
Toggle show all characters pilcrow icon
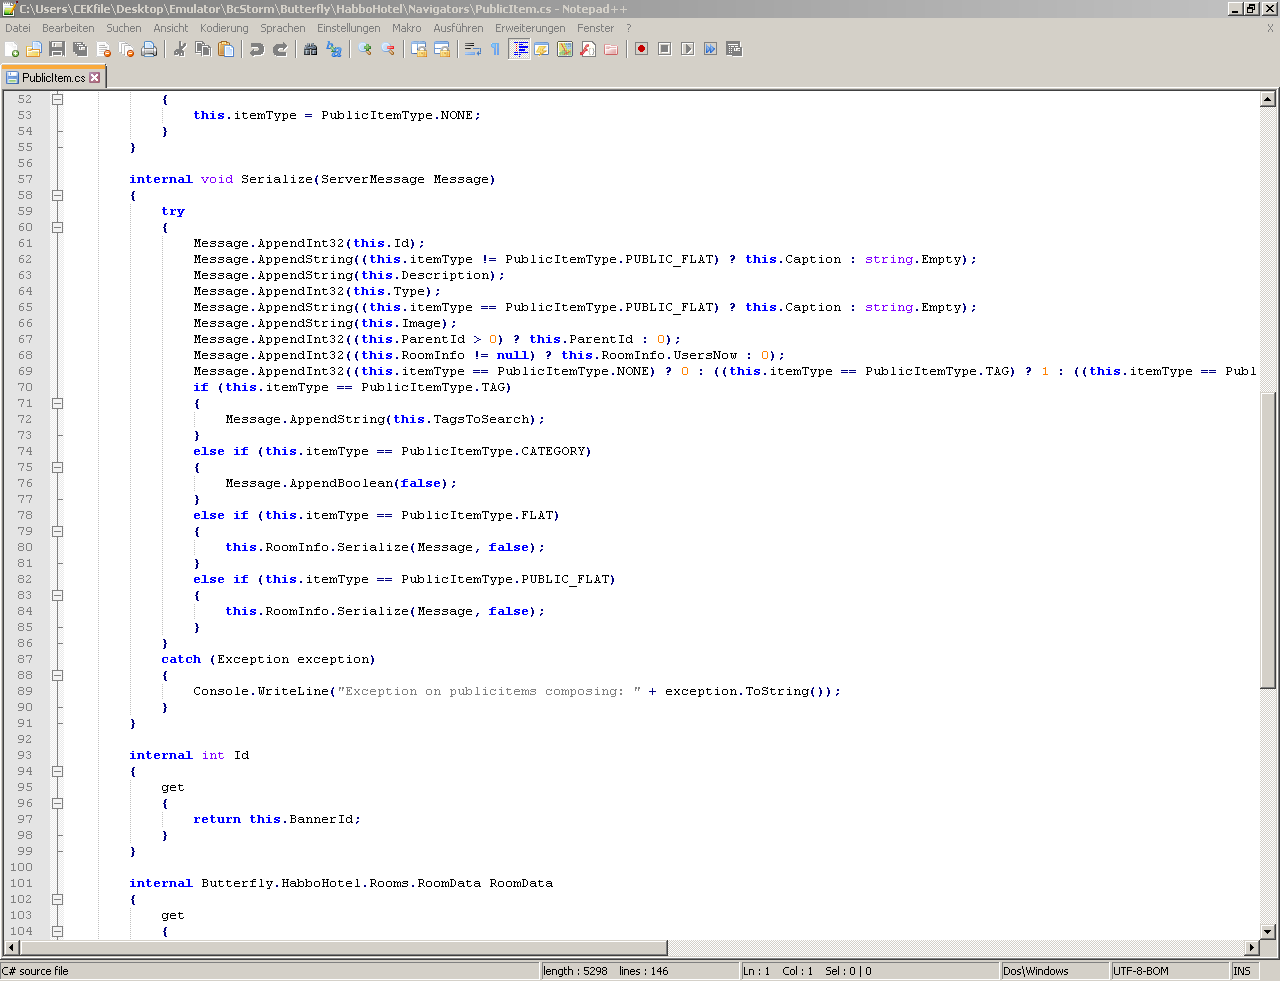point(496,49)
